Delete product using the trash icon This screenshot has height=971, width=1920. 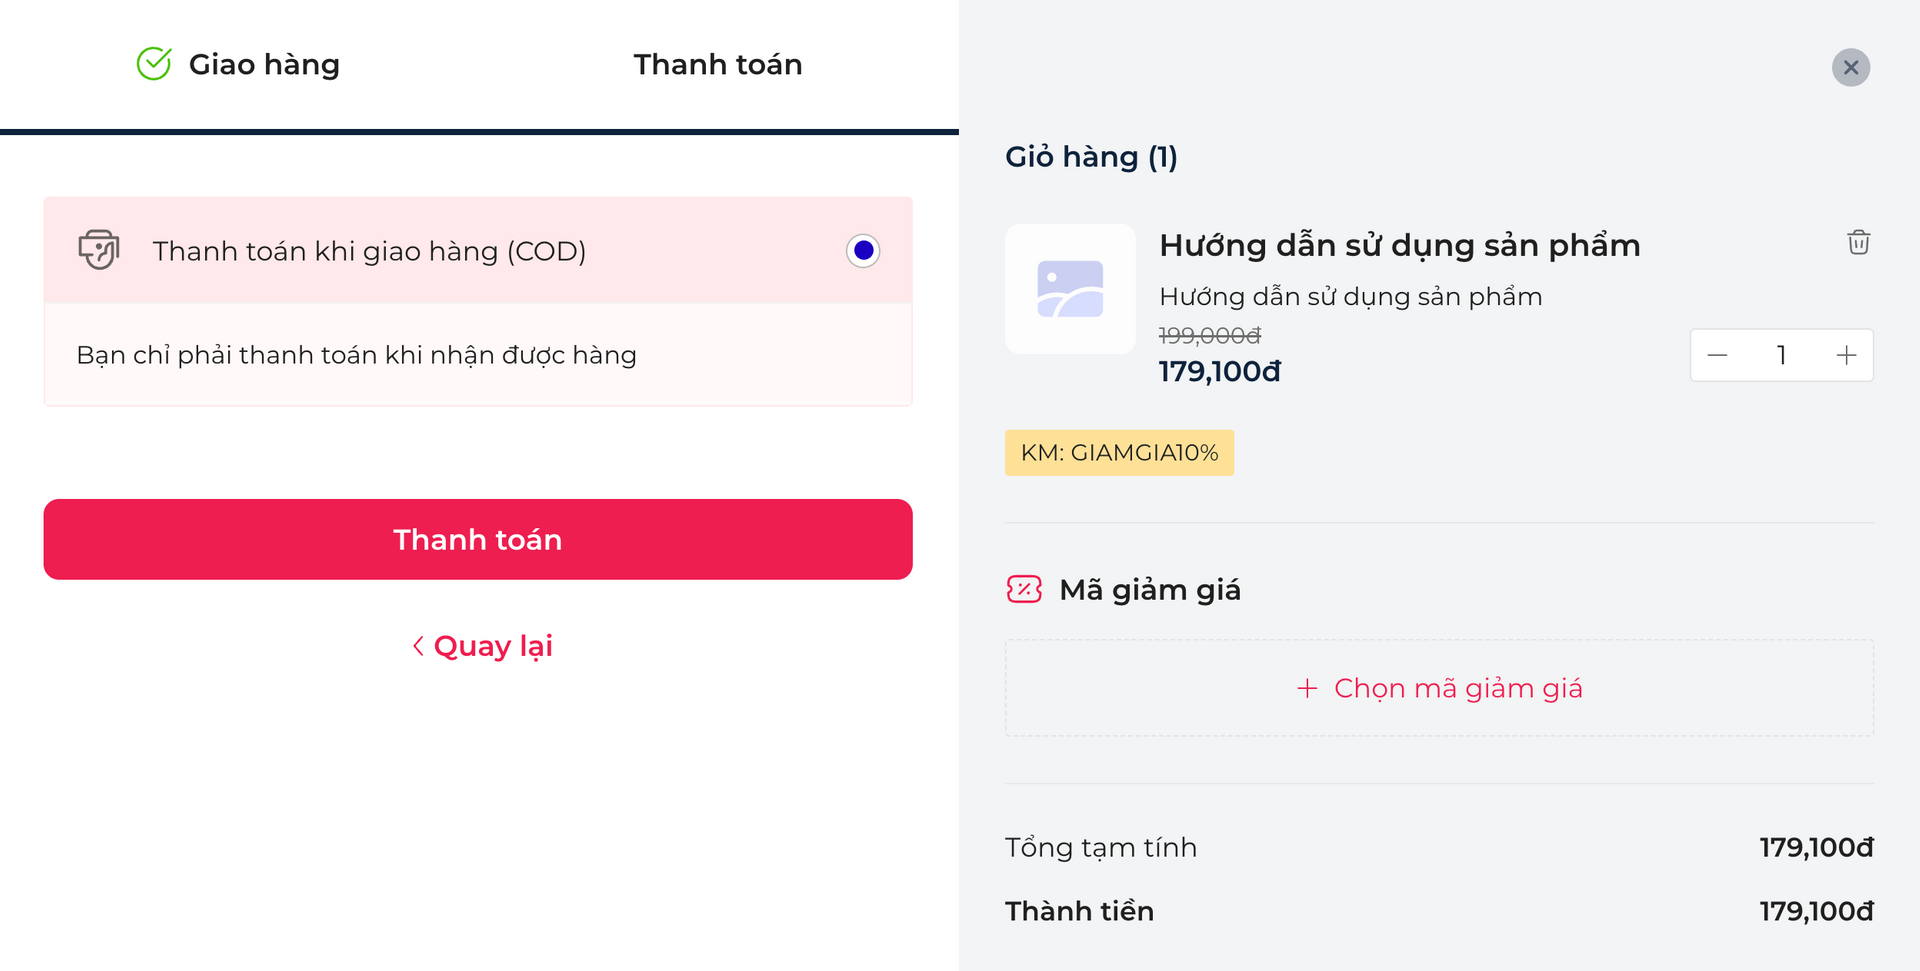[1858, 243]
